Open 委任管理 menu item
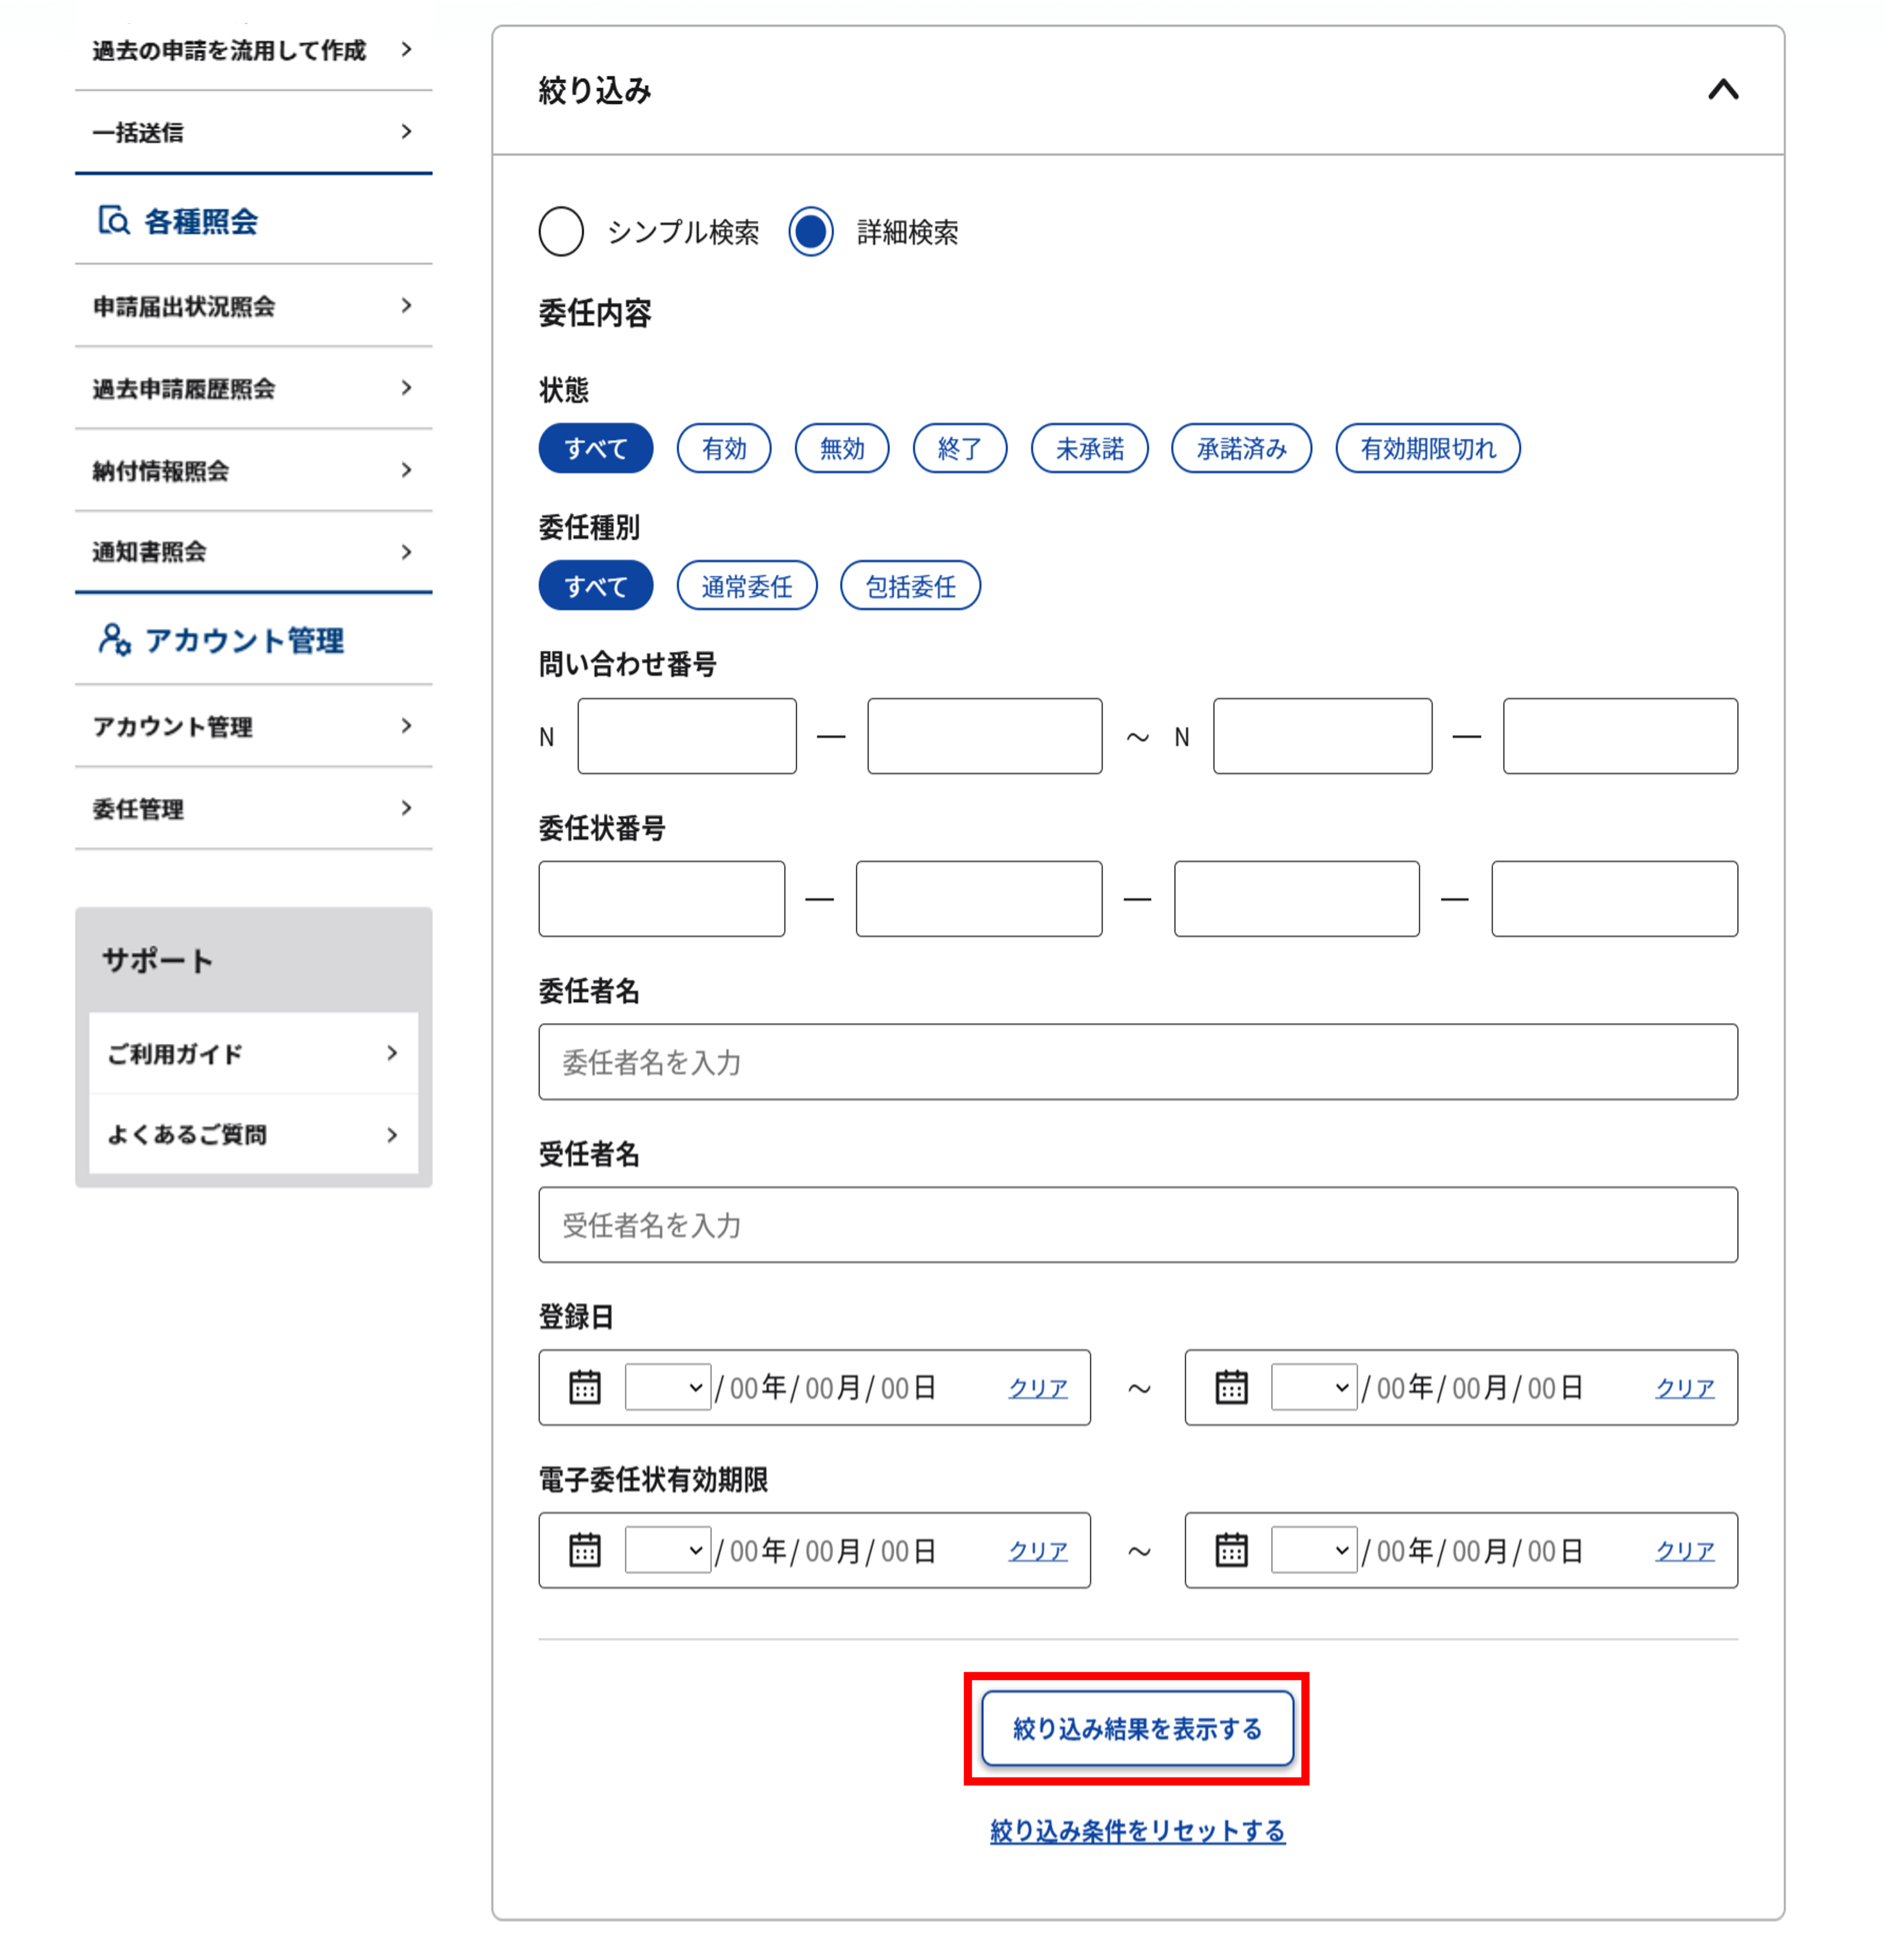This screenshot has width=1887, height=1960. click(x=253, y=808)
